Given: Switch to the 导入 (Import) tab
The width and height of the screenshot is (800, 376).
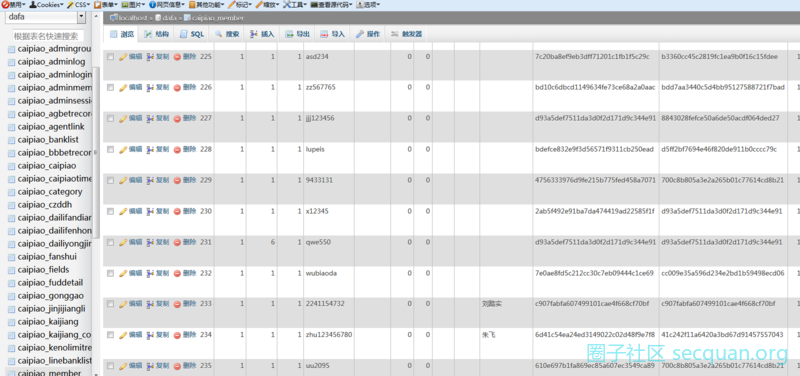Looking at the screenshot, I should click(x=332, y=34).
